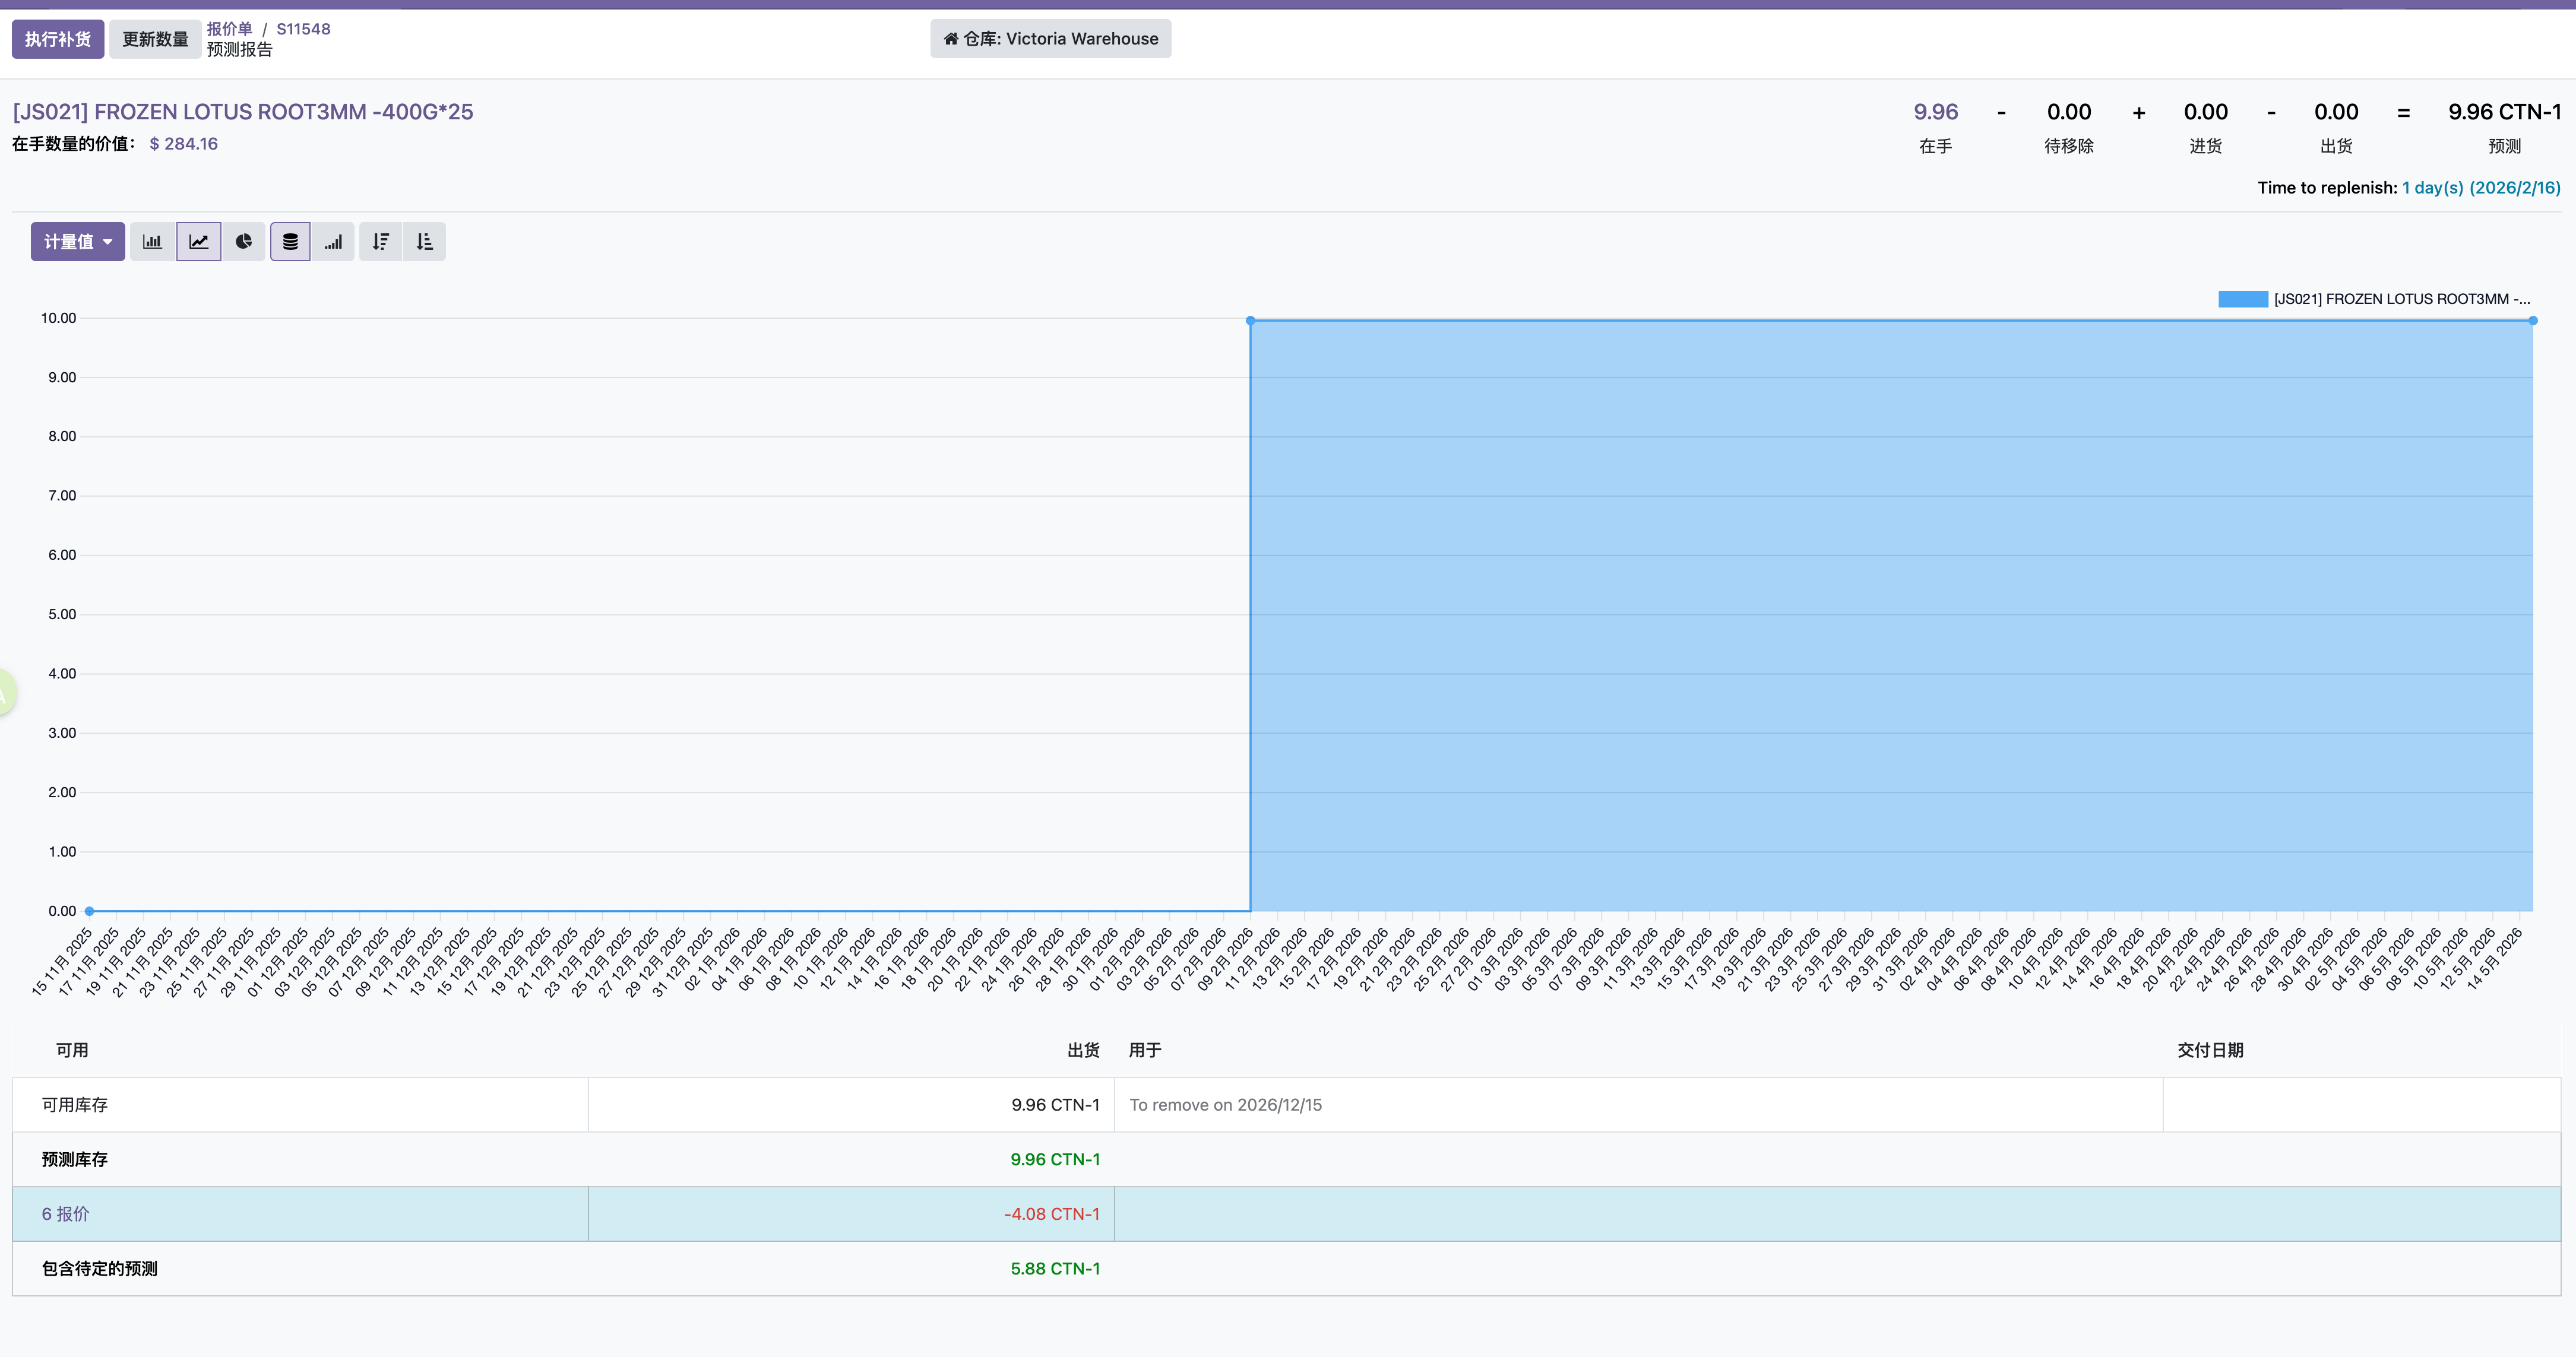Click the 0.00 待移除 value
The width and height of the screenshot is (2576, 1357).
2069,112
